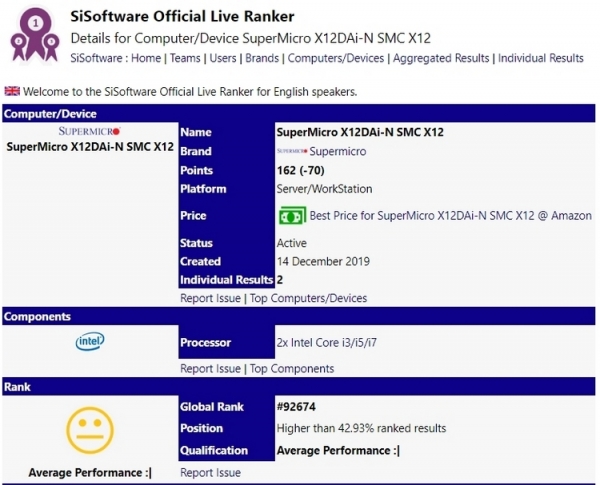
Task: Click Report Issue under the Rank section
Action: coord(210,473)
